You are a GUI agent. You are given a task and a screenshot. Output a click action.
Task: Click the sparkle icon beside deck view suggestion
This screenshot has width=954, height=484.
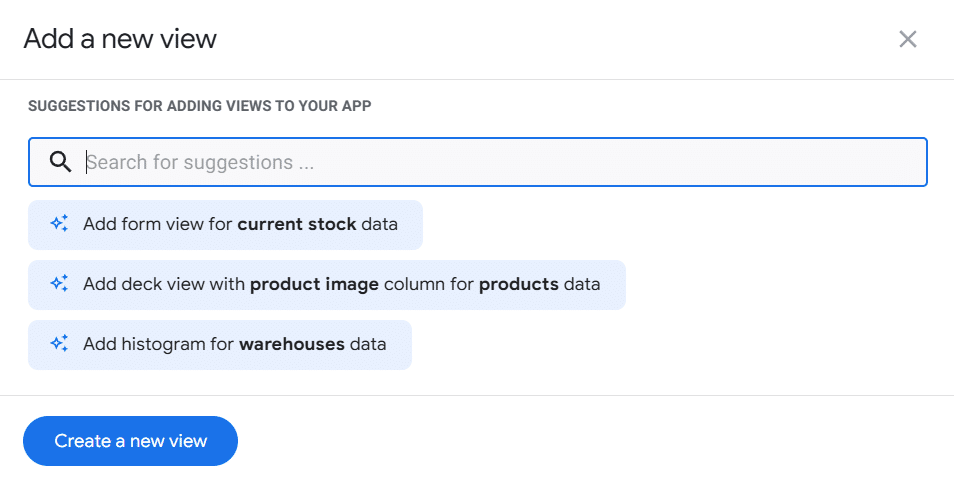point(59,284)
